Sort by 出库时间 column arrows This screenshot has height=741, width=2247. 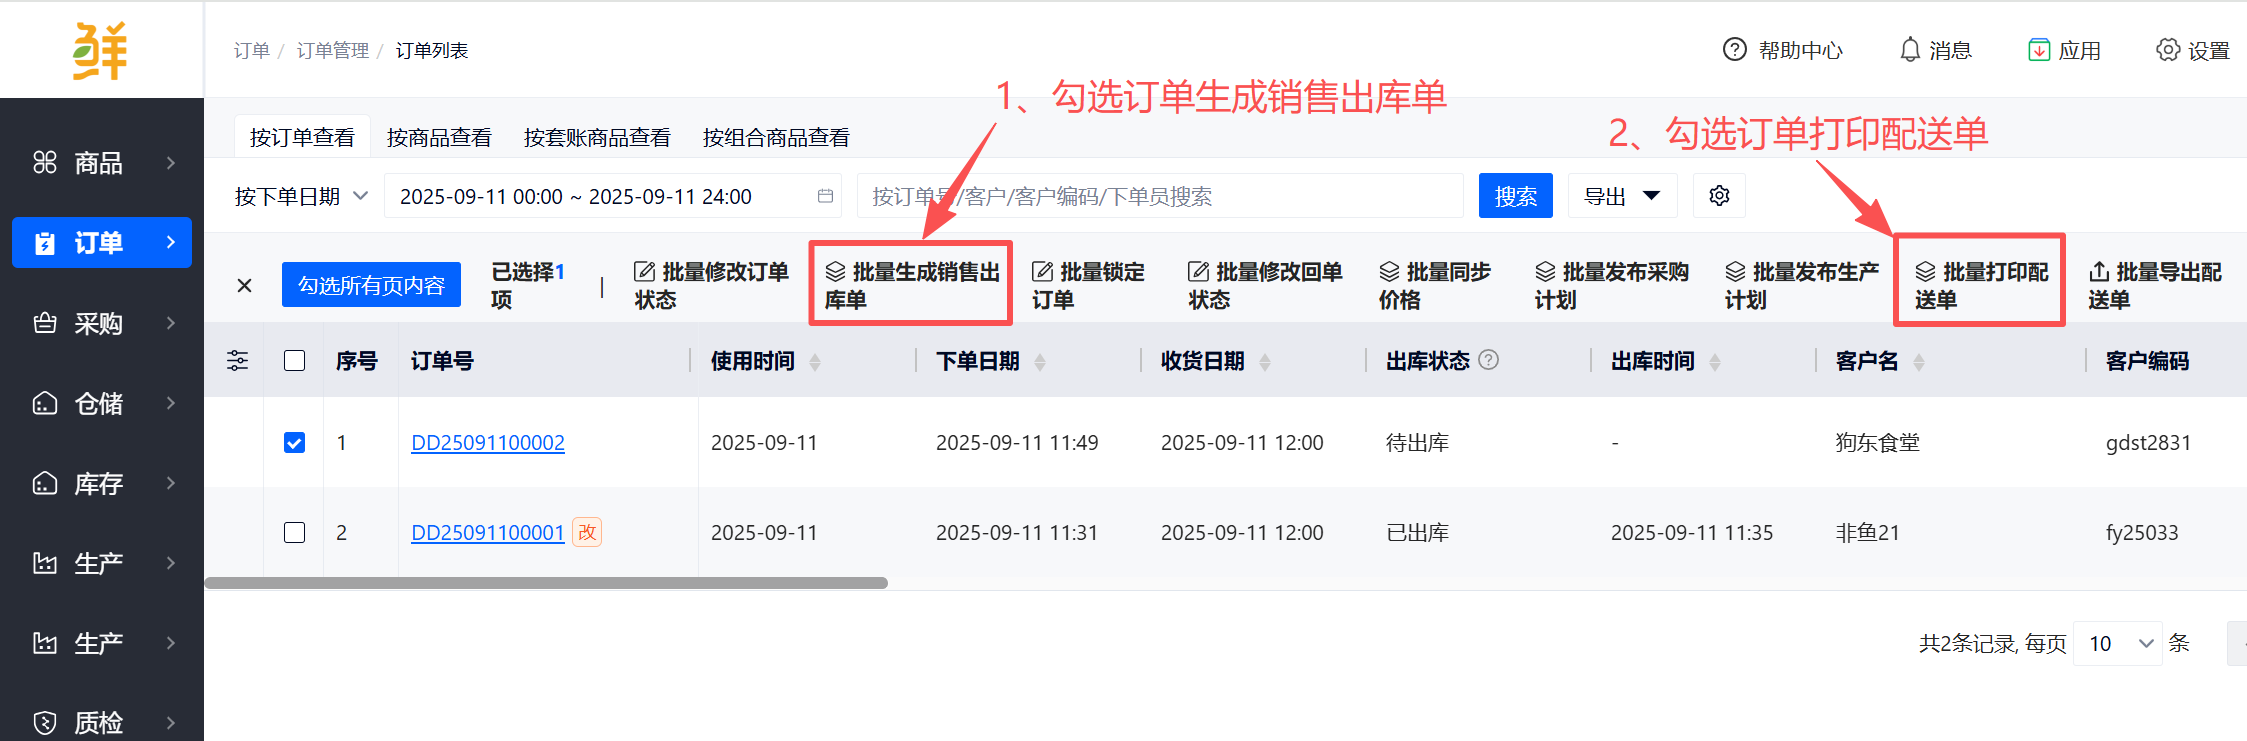click(x=1715, y=362)
